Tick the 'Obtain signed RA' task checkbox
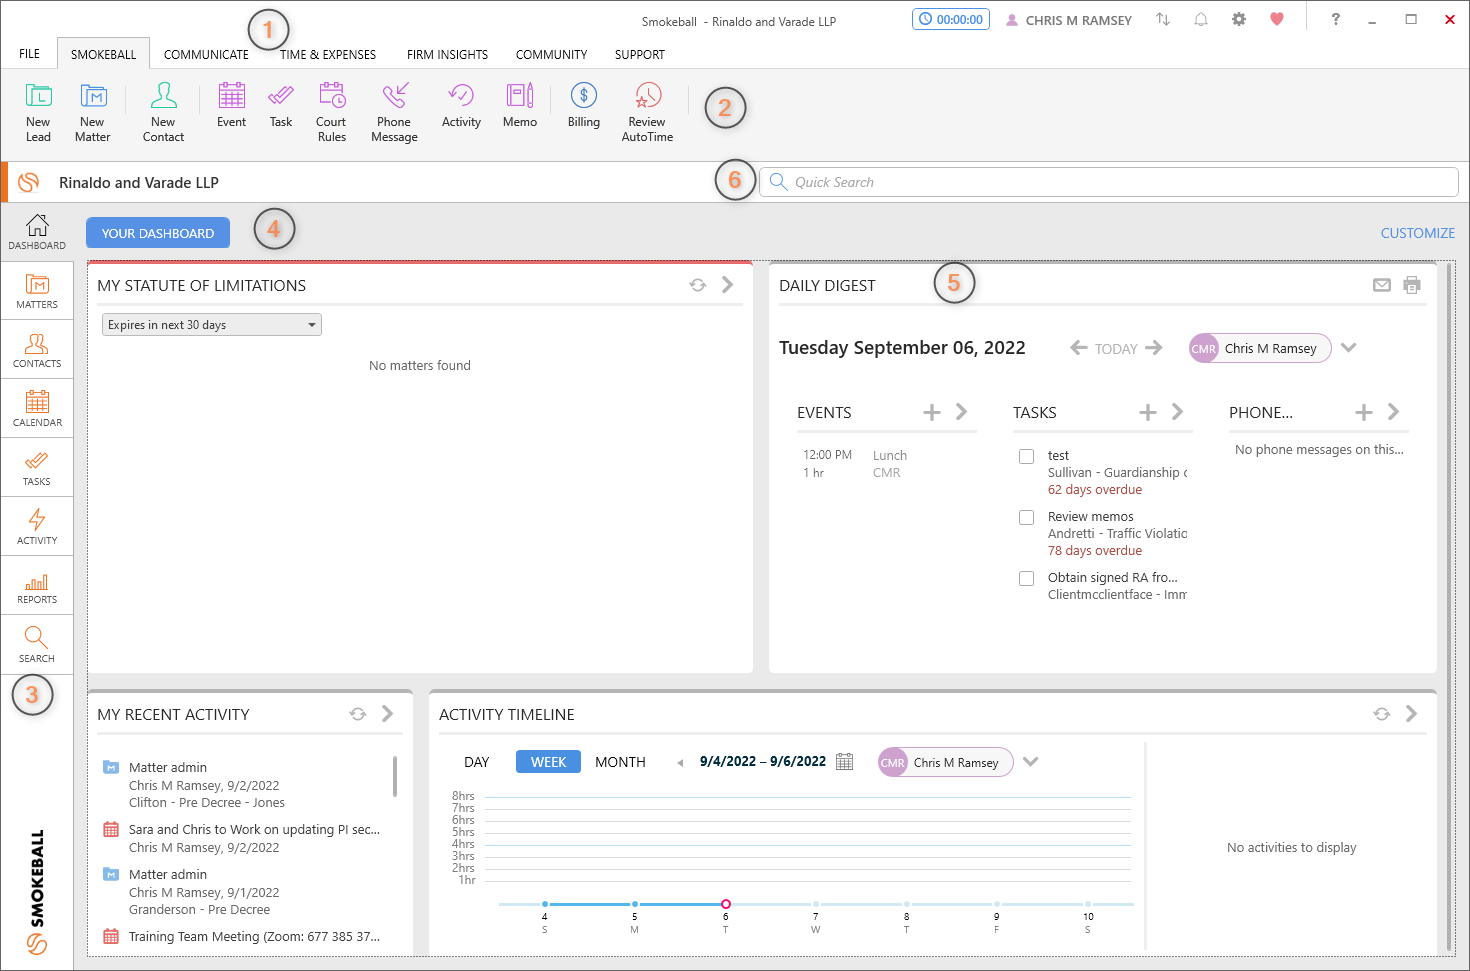 (x=1026, y=578)
